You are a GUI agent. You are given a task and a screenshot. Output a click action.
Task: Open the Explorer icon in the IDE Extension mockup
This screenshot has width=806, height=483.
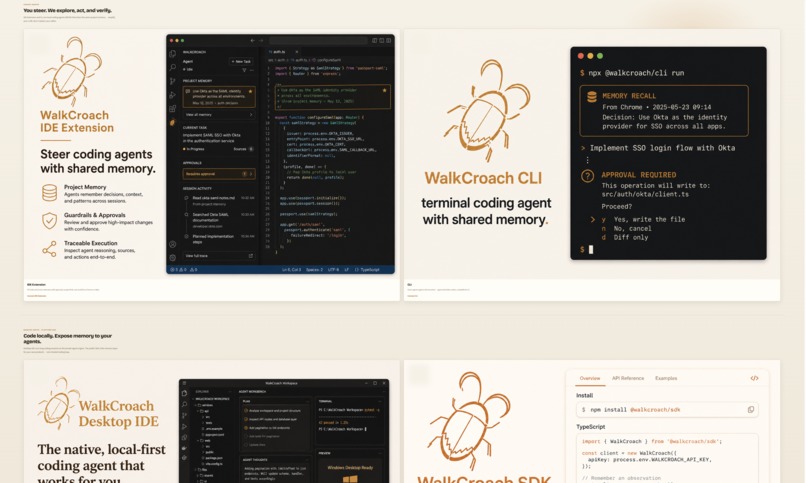click(x=173, y=53)
